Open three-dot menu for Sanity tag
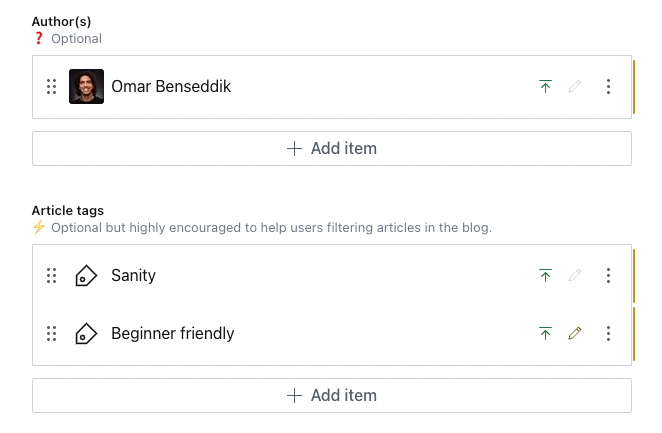 609,275
